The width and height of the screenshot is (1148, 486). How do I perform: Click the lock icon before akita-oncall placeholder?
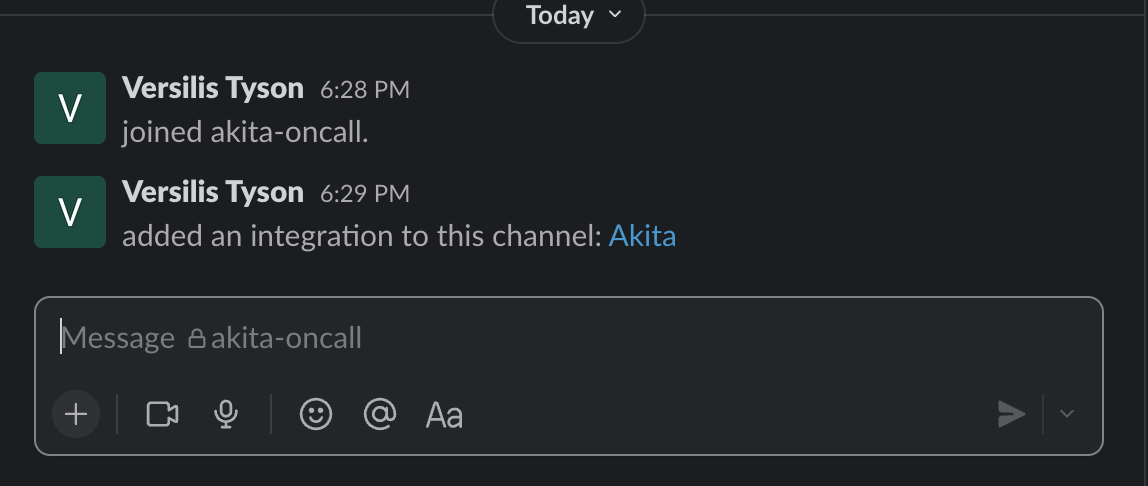197,339
